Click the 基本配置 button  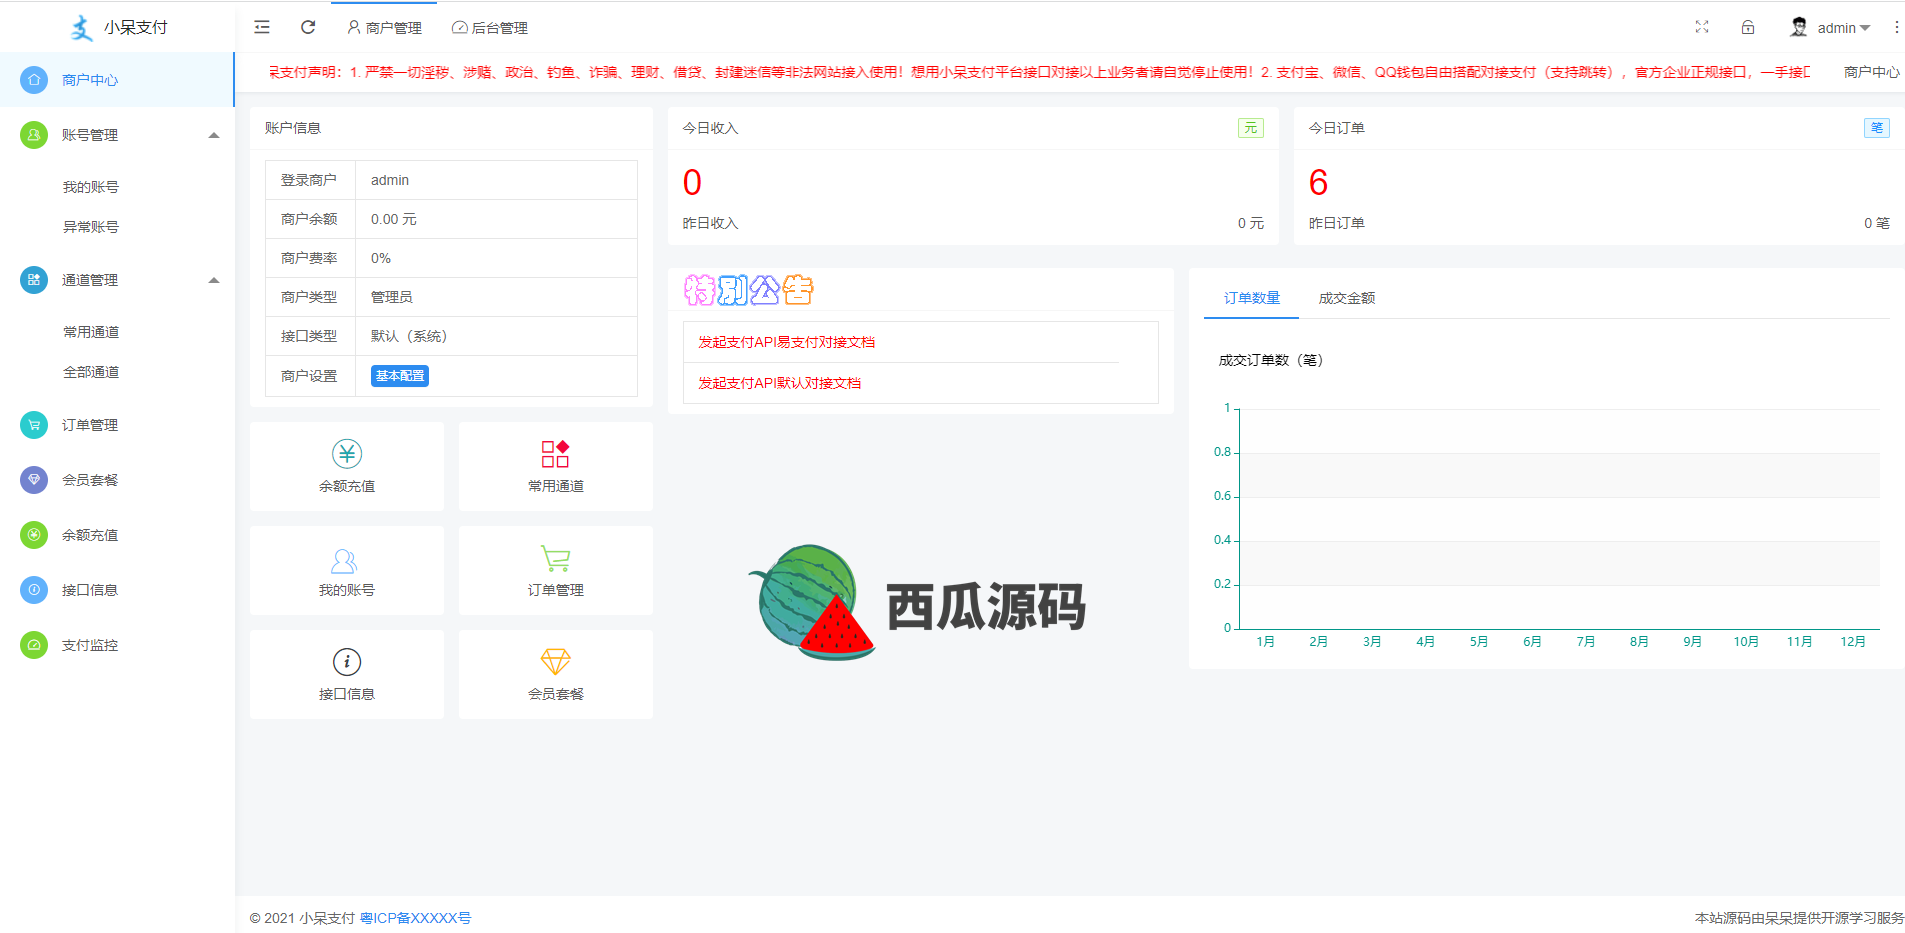point(400,376)
